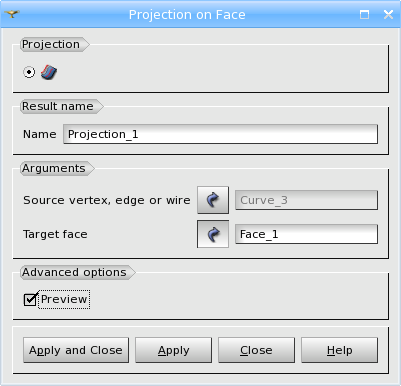Click the Arguments group header
Image resolution: width=401 pixels, height=386 pixels.
point(54,168)
